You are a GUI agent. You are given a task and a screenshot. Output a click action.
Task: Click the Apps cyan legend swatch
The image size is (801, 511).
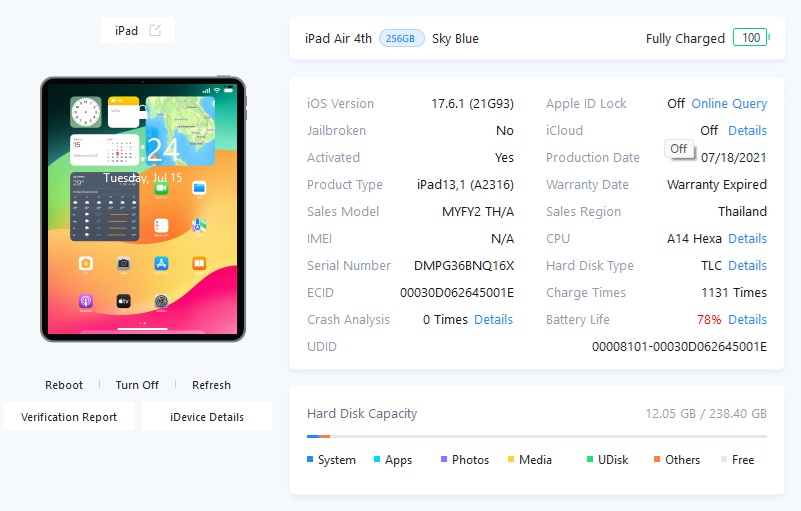pos(377,459)
